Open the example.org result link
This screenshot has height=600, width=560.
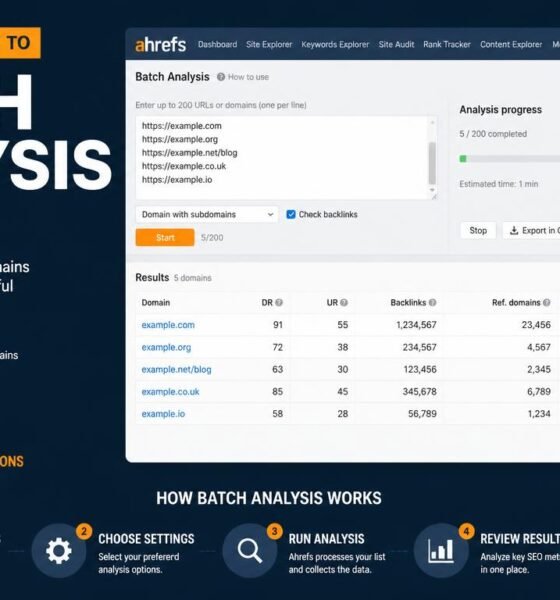[x=166, y=347]
